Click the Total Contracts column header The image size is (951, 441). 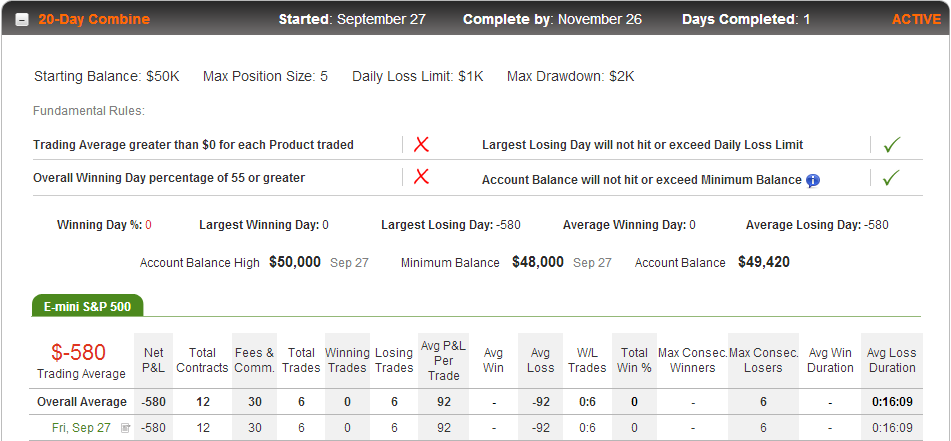tap(203, 360)
